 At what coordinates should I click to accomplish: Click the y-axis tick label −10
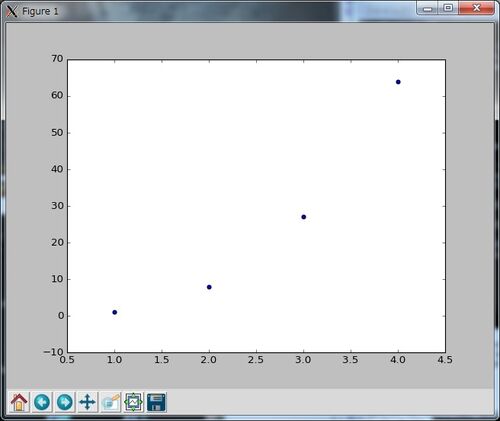pyautogui.click(x=53, y=352)
